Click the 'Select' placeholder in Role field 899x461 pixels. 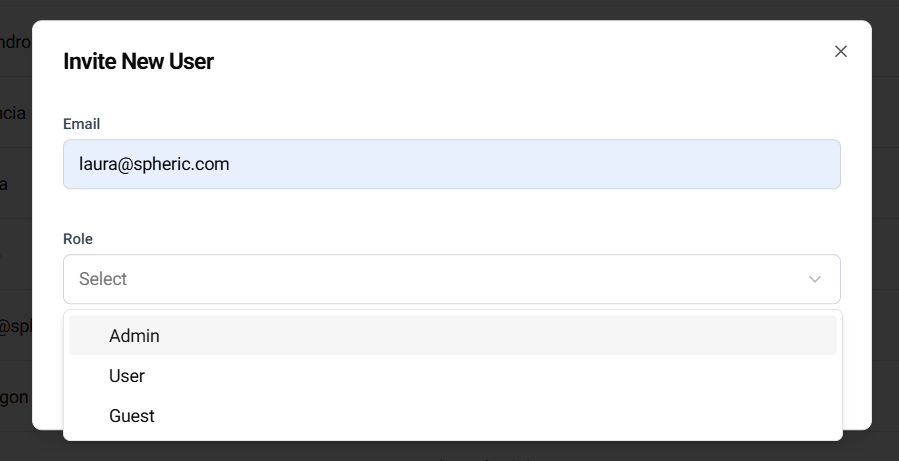click(x=103, y=279)
